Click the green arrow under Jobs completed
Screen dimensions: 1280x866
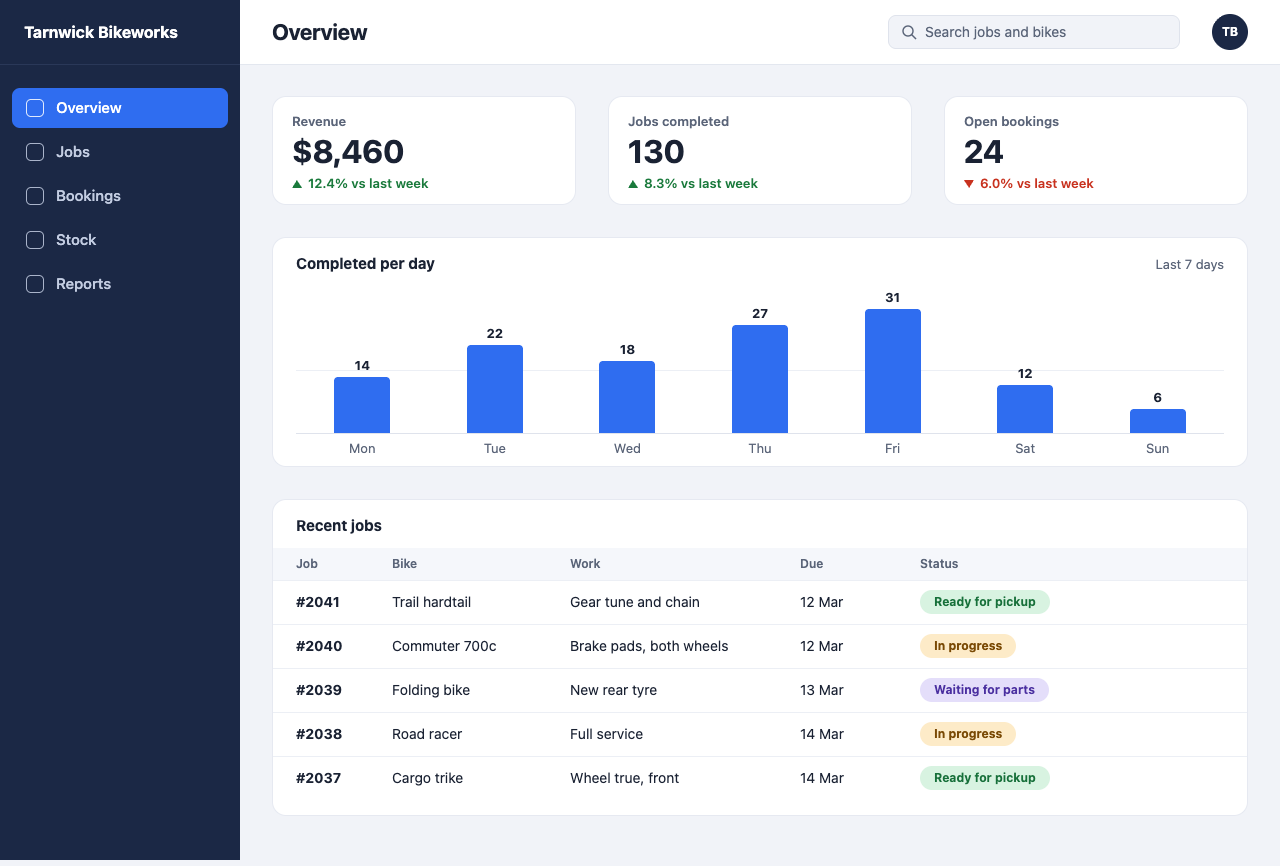click(633, 184)
